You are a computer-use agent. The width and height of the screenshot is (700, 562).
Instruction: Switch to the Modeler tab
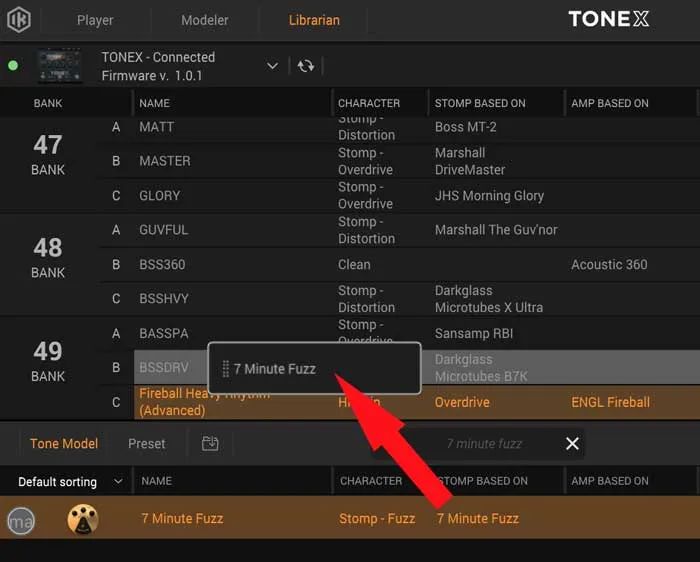pos(204,20)
